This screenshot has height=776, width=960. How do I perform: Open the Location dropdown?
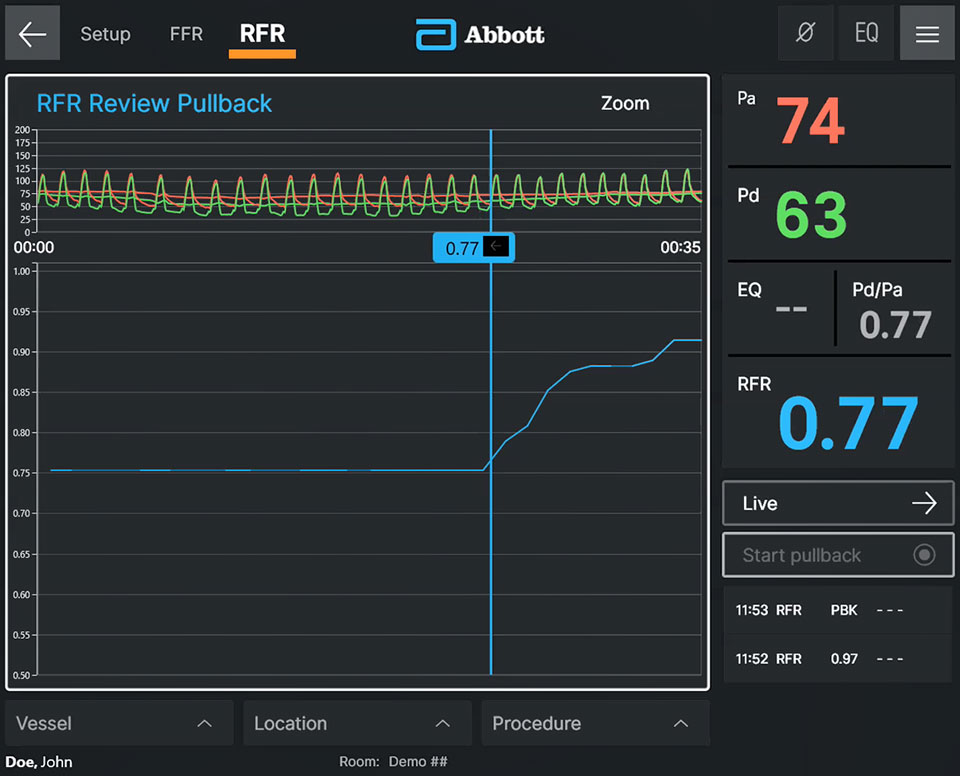coord(356,723)
